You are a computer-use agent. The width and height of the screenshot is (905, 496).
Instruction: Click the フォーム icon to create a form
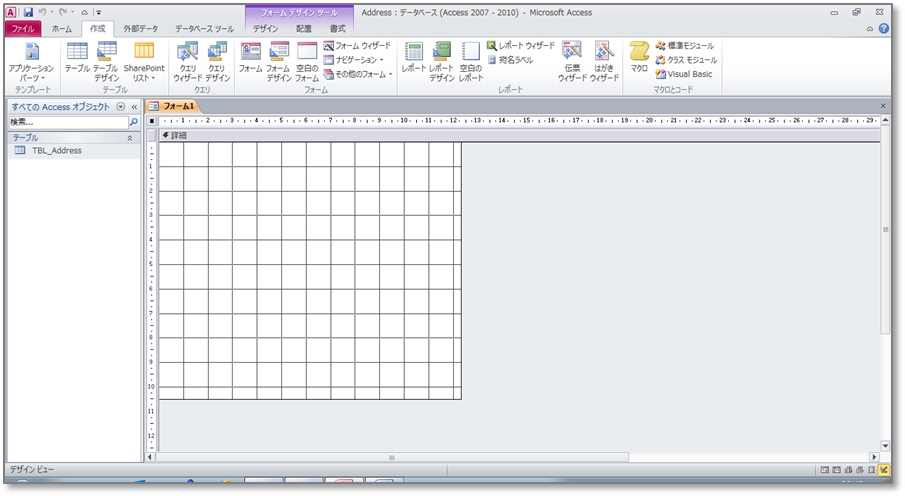pos(250,57)
